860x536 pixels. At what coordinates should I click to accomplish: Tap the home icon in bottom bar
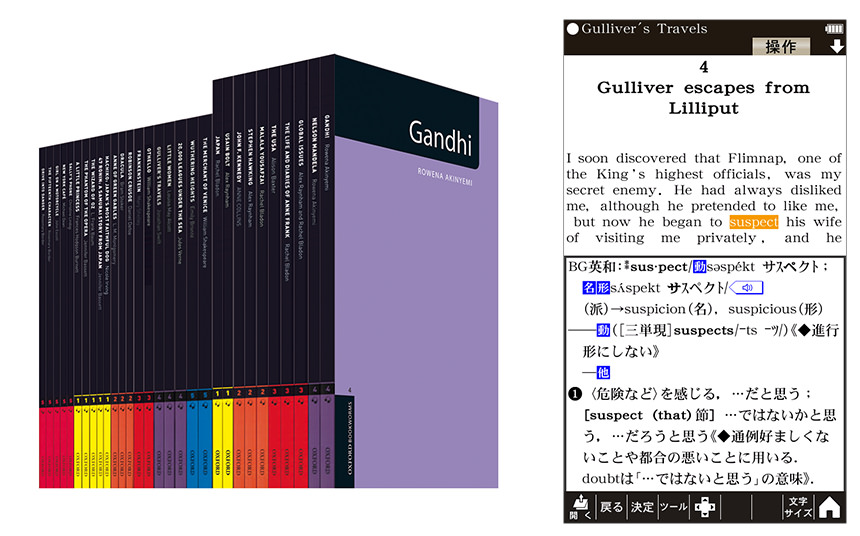(x=829, y=507)
